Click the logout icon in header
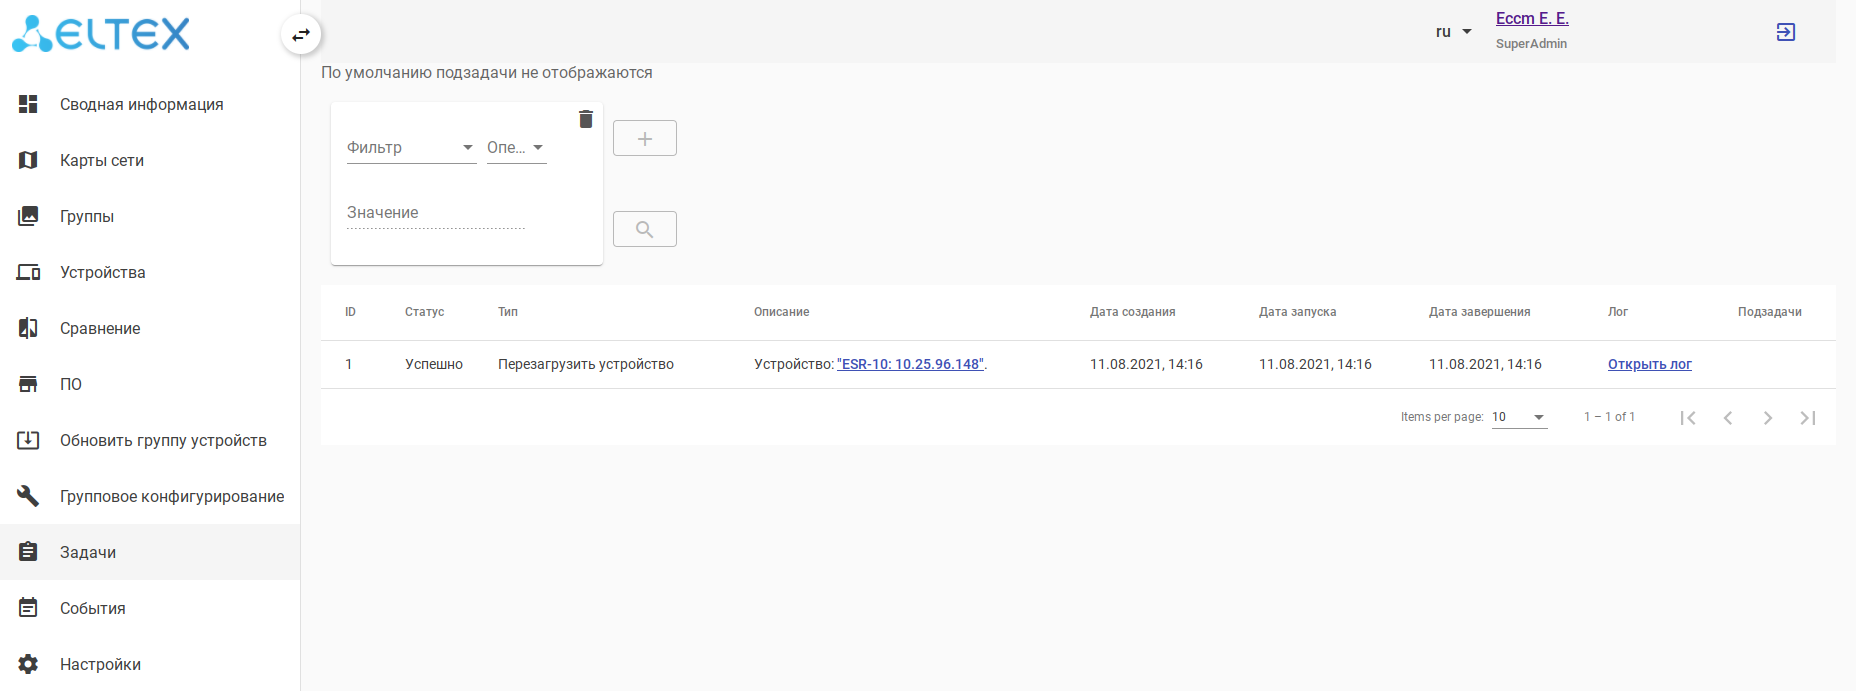The image size is (1856, 691). coord(1785,32)
